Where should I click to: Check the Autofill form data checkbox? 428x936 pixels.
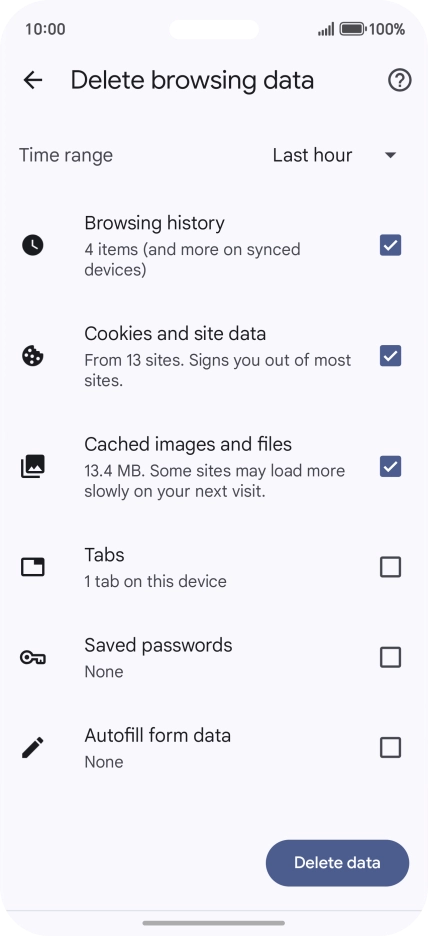click(x=390, y=747)
